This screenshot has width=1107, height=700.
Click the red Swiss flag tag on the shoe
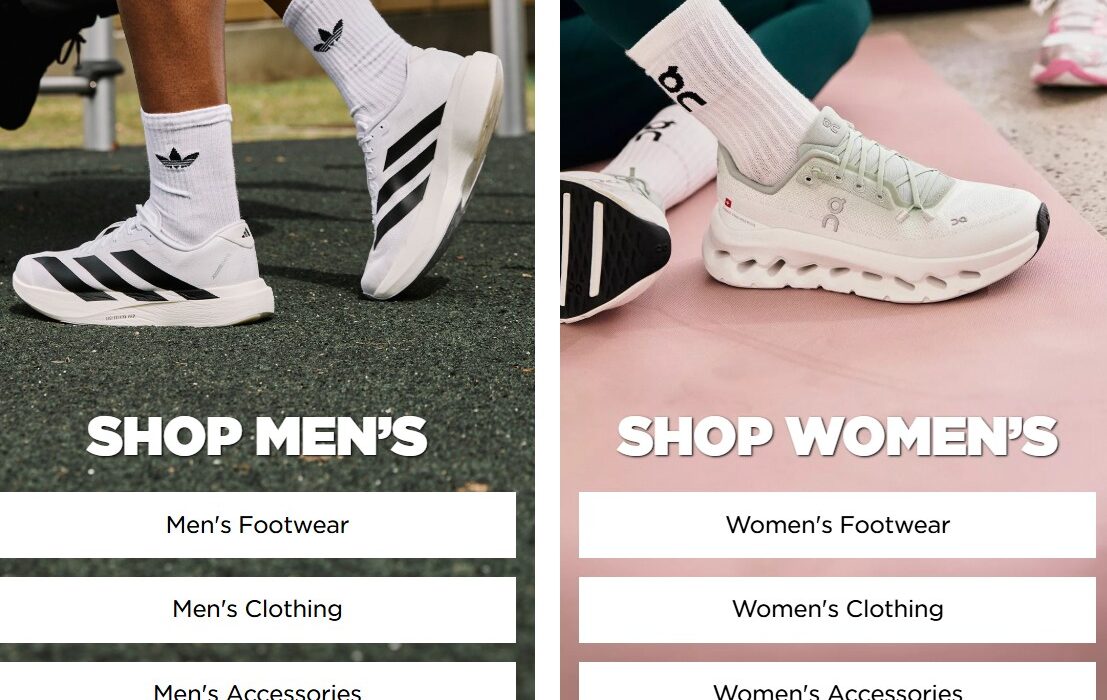[728, 203]
